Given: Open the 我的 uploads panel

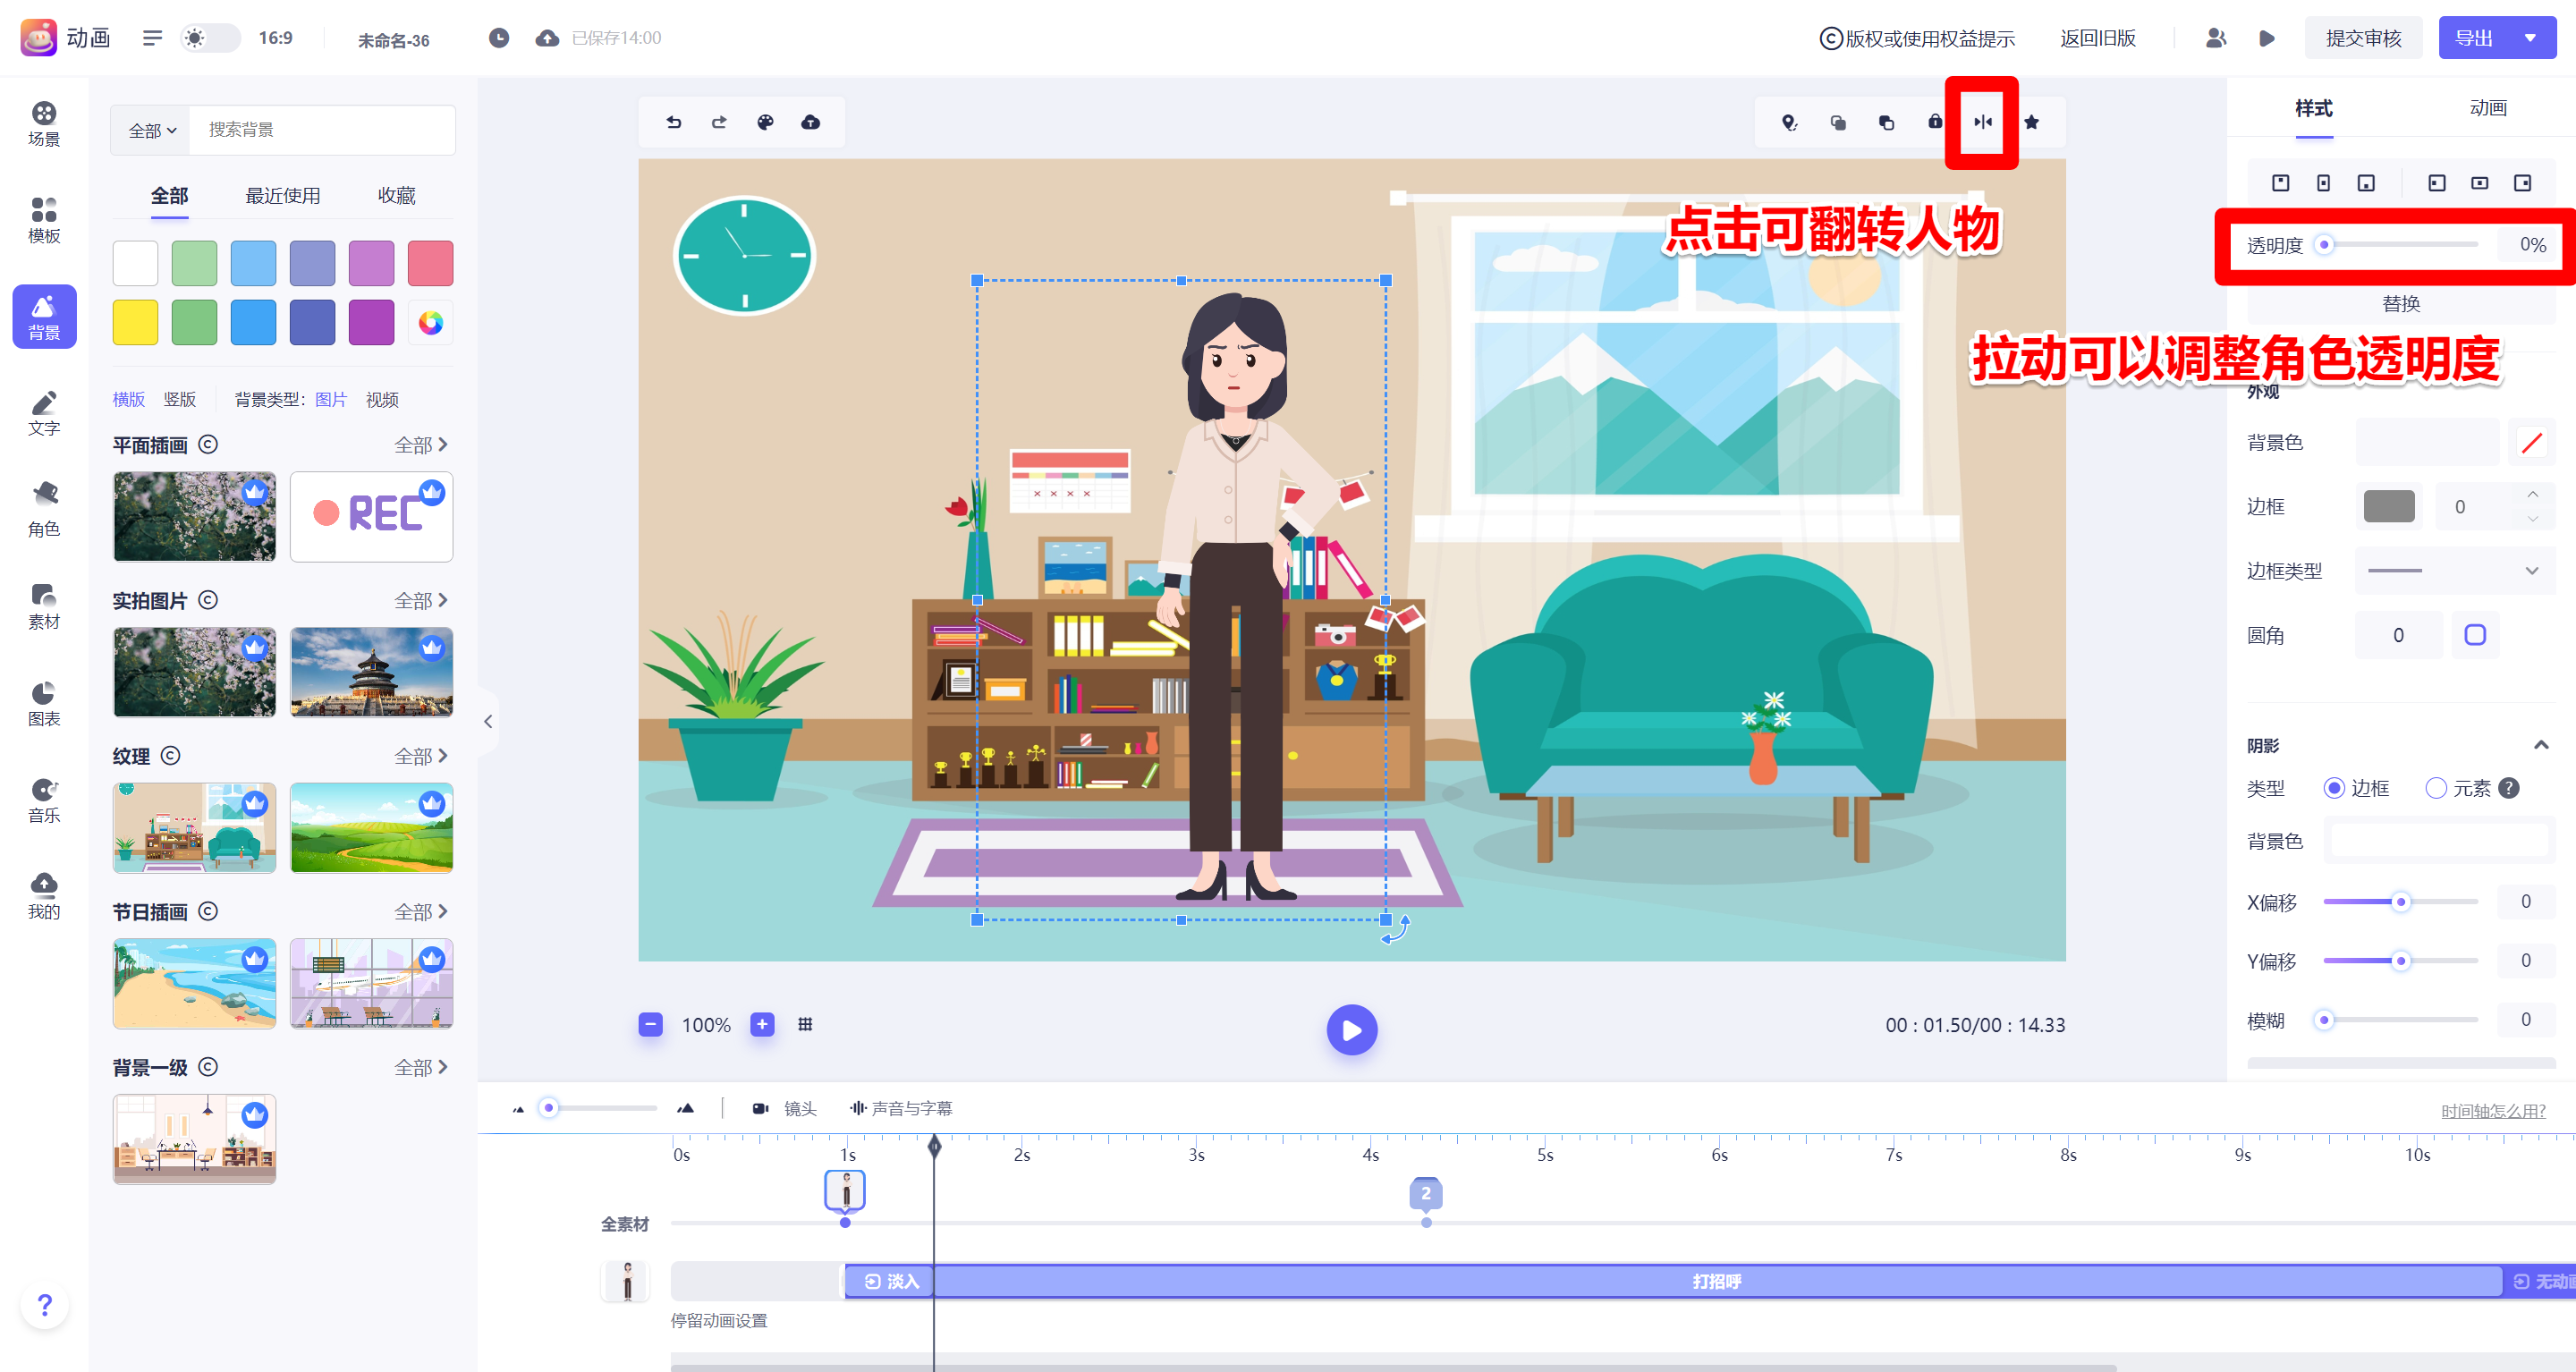Looking at the screenshot, I should 44,896.
